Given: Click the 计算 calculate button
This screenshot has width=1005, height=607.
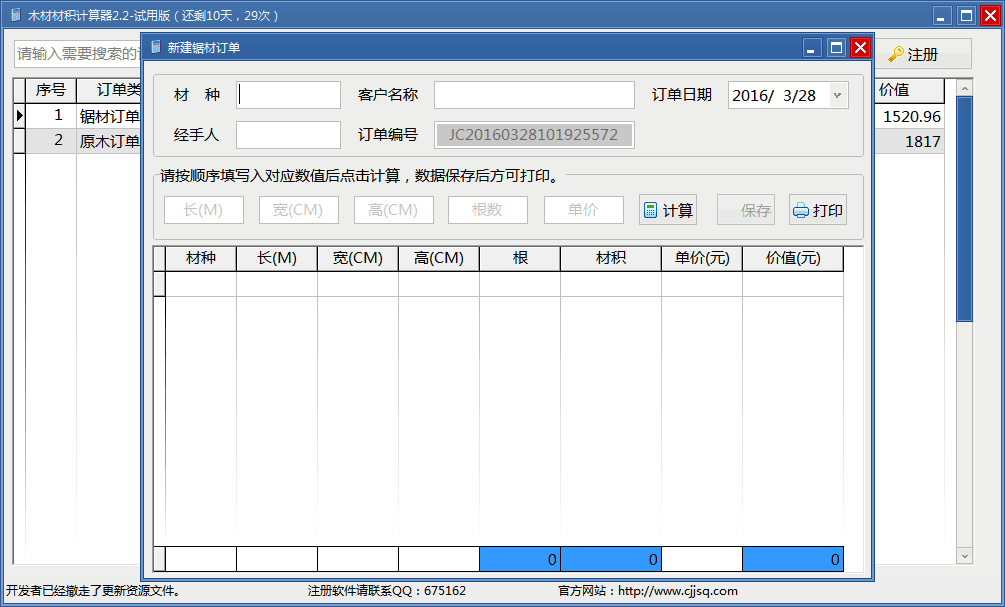Looking at the screenshot, I should [667, 210].
